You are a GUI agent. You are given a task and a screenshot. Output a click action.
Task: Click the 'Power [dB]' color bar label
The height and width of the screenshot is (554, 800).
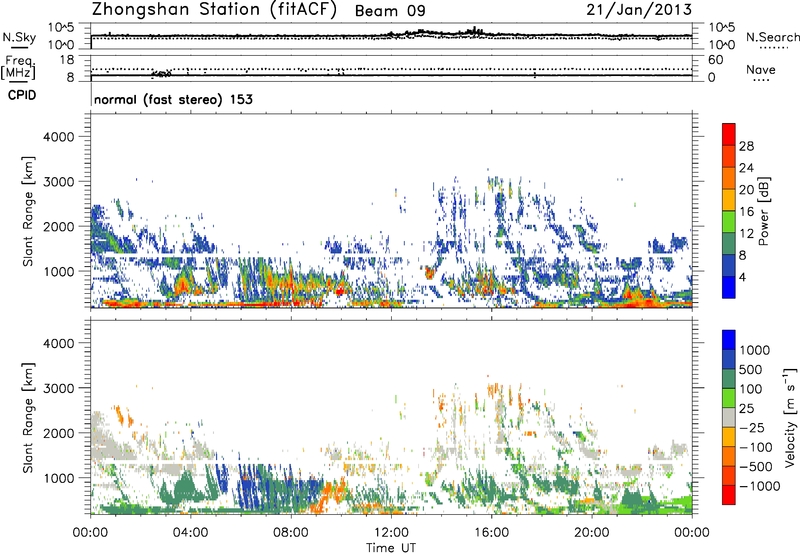[763, 211]
